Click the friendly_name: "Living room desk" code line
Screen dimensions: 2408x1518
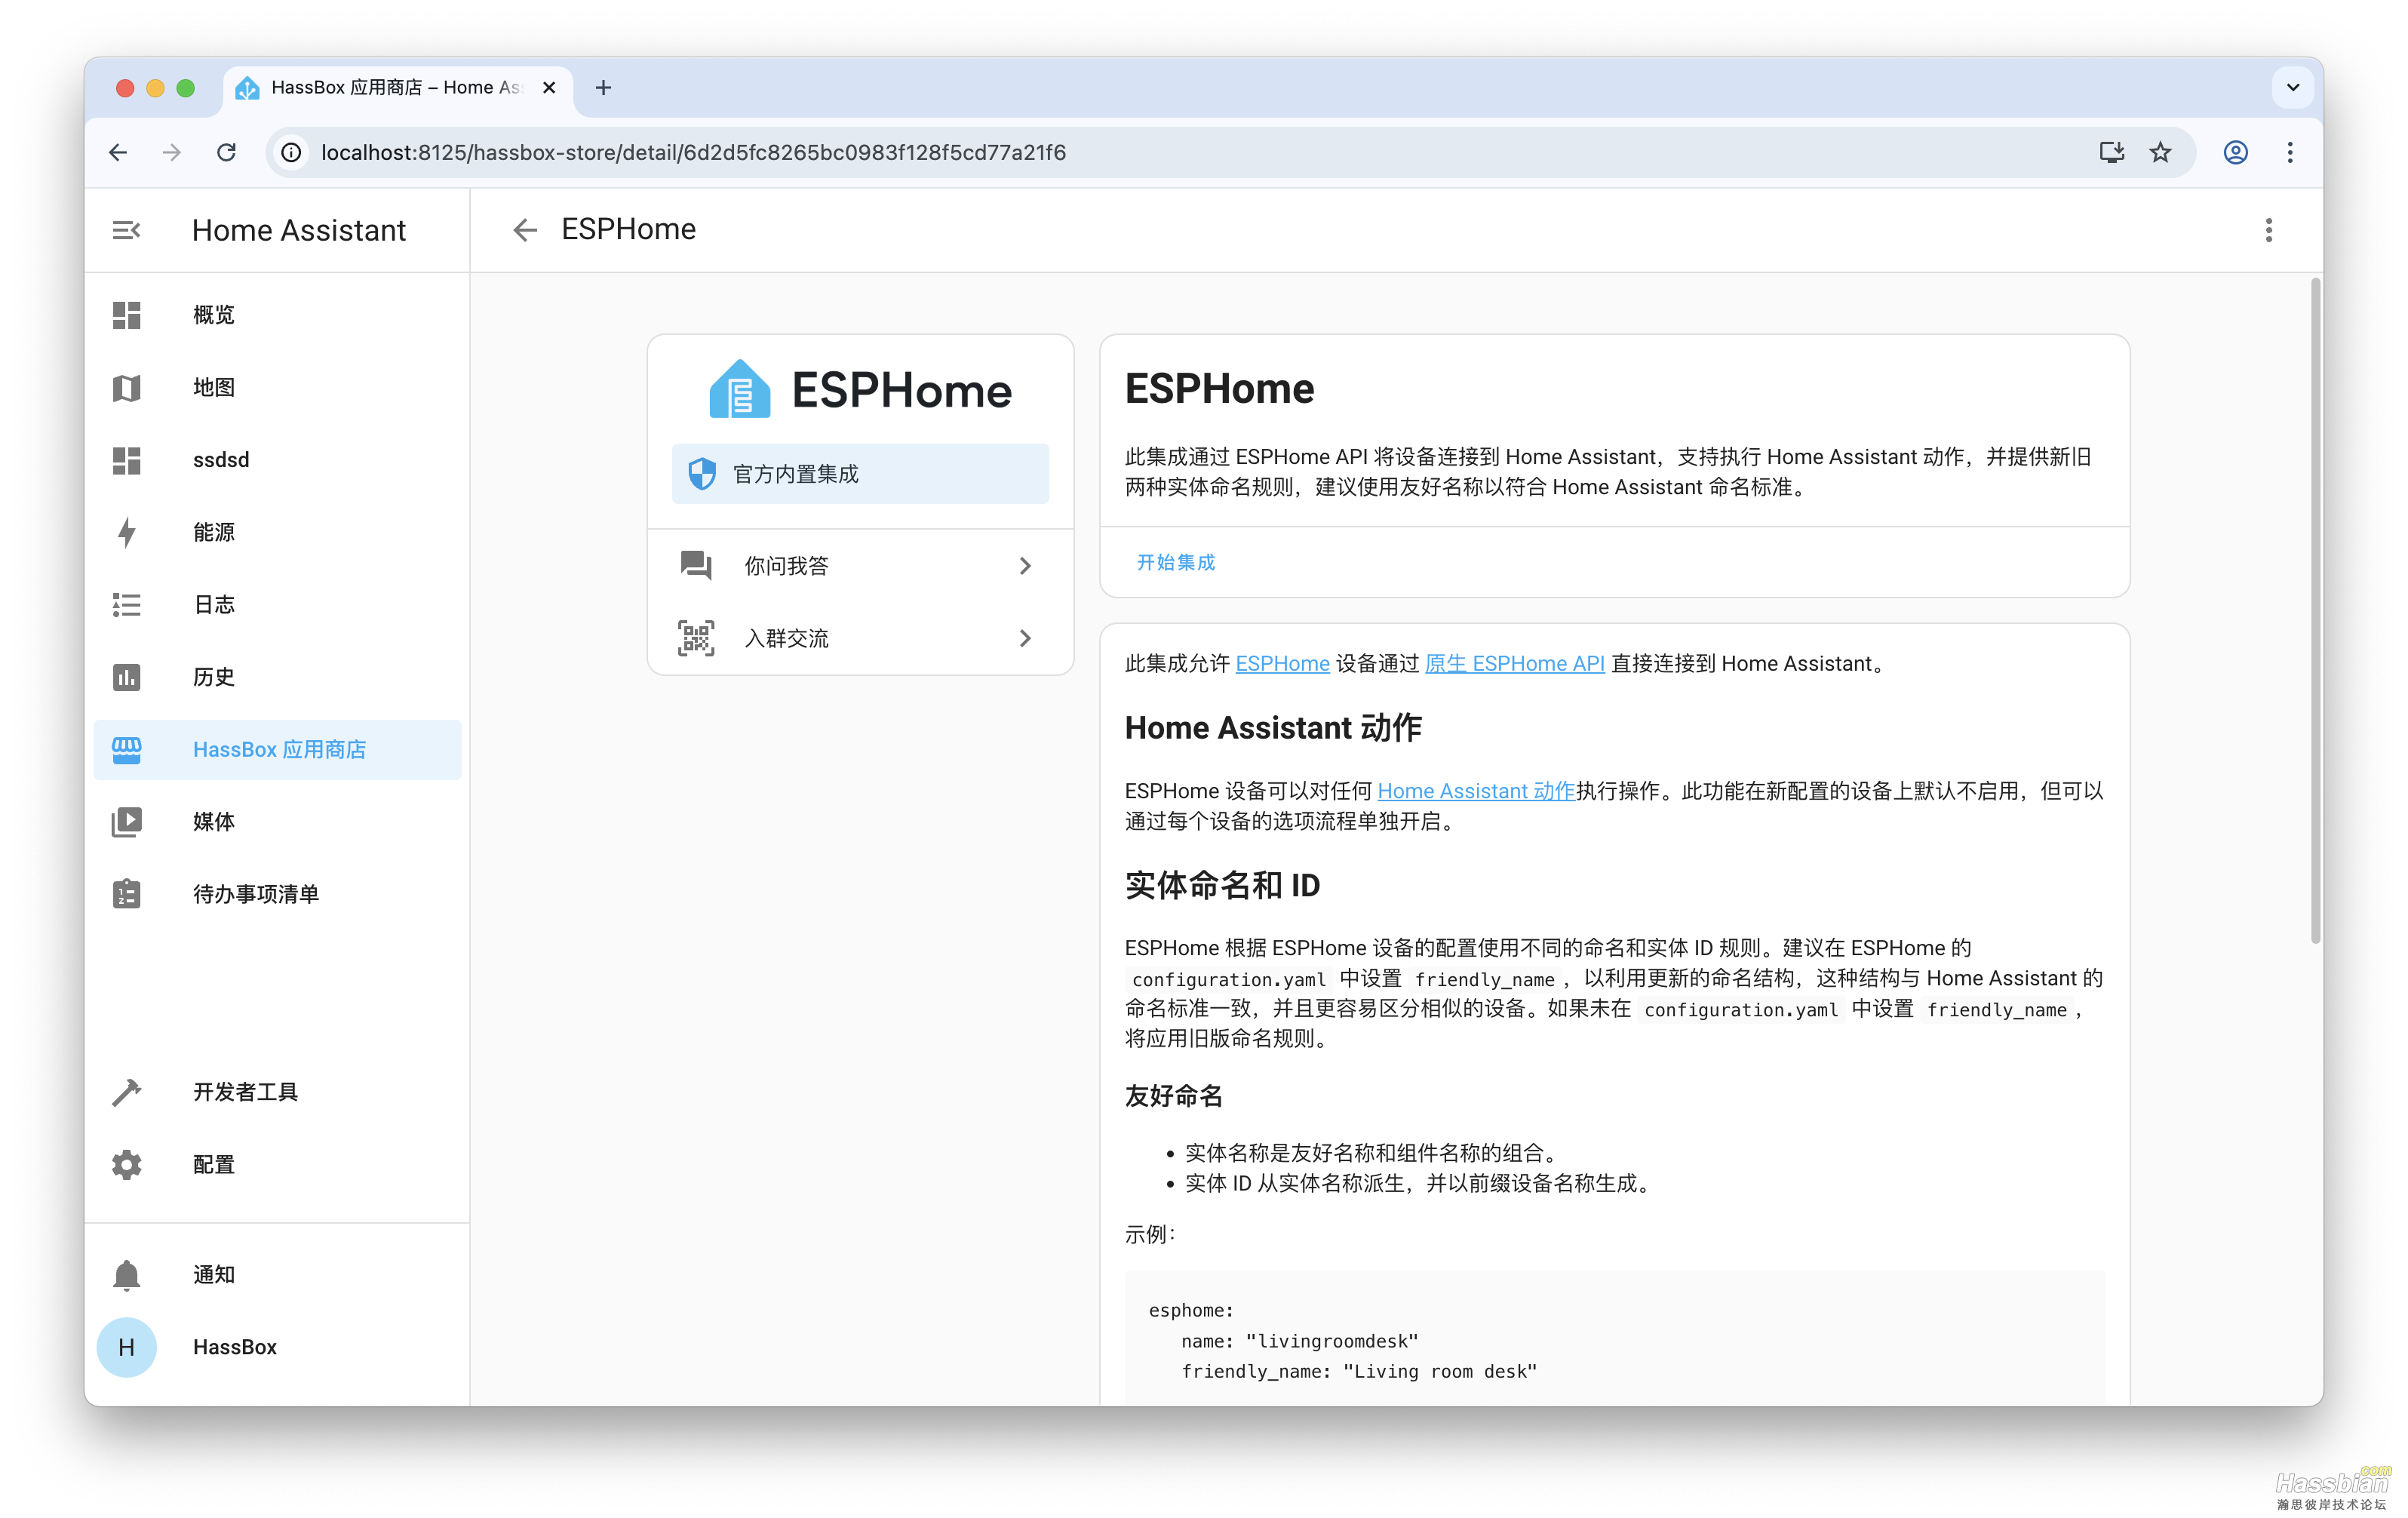coord(1359,1371)
